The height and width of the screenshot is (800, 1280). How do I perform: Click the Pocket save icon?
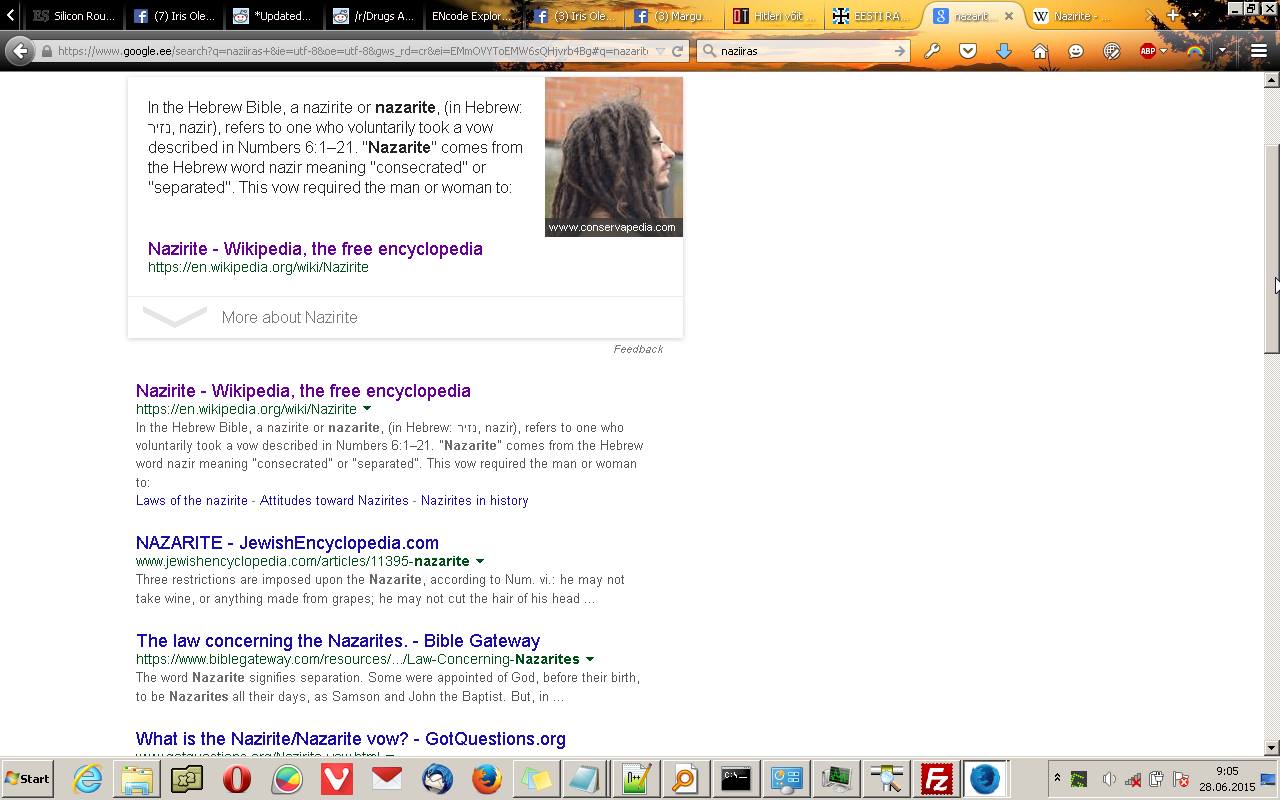coord(968,51)
